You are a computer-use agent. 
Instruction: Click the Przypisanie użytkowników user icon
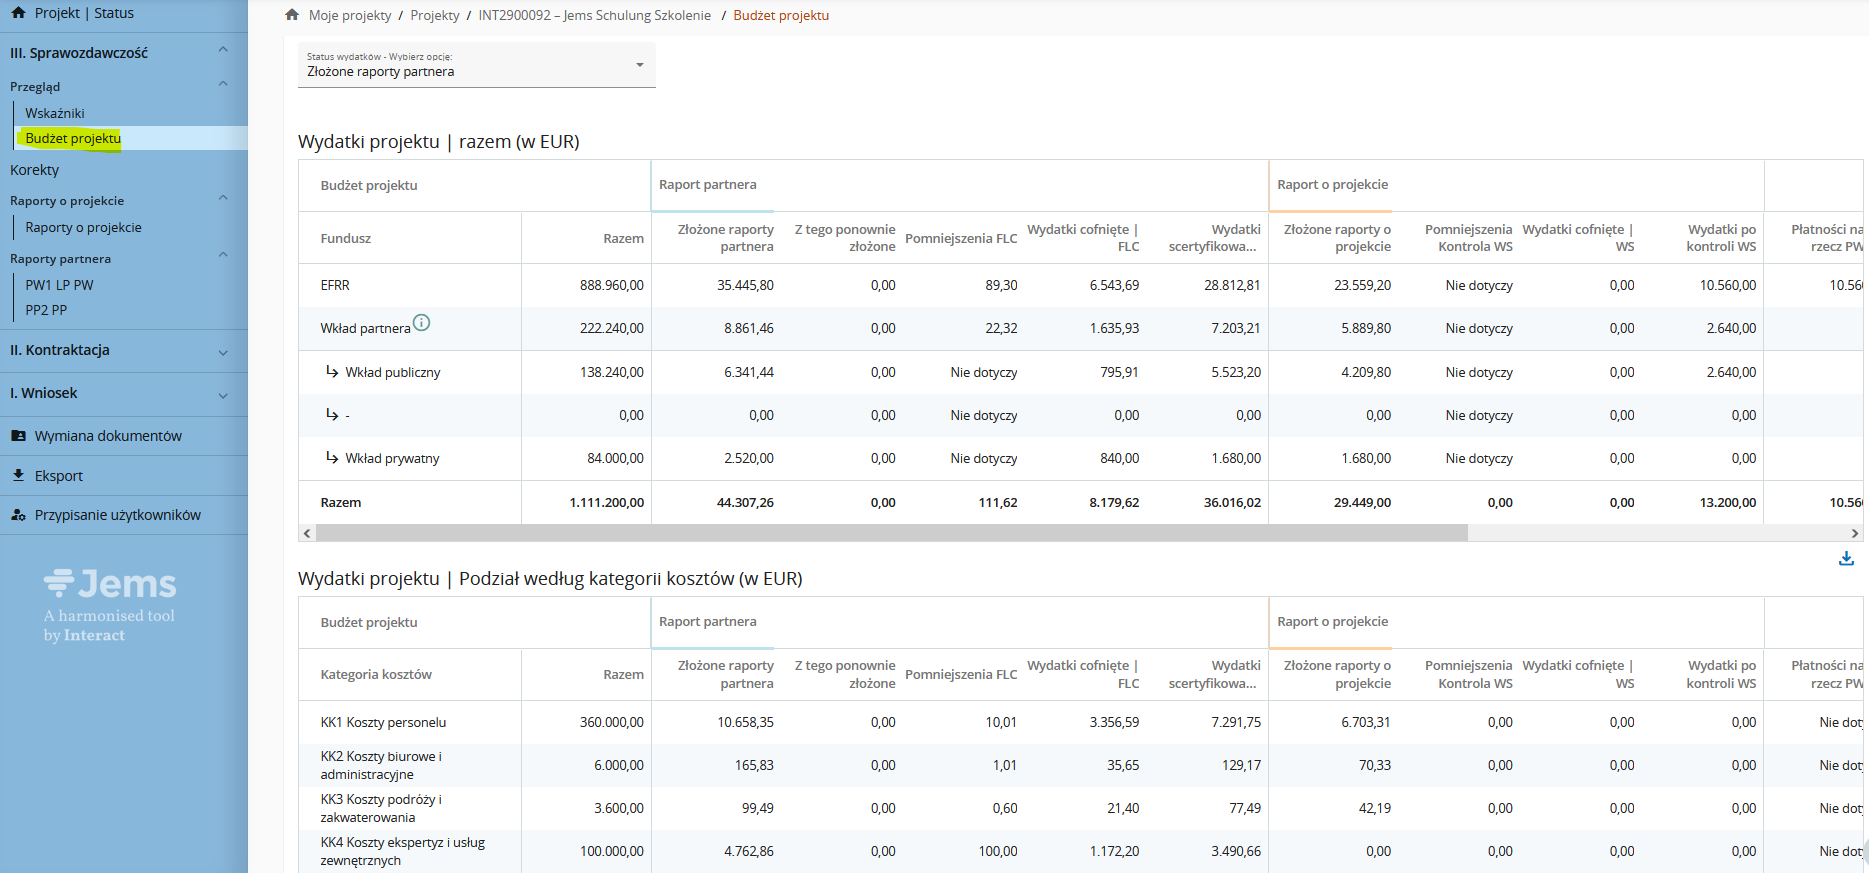click(x=18, y=515)
